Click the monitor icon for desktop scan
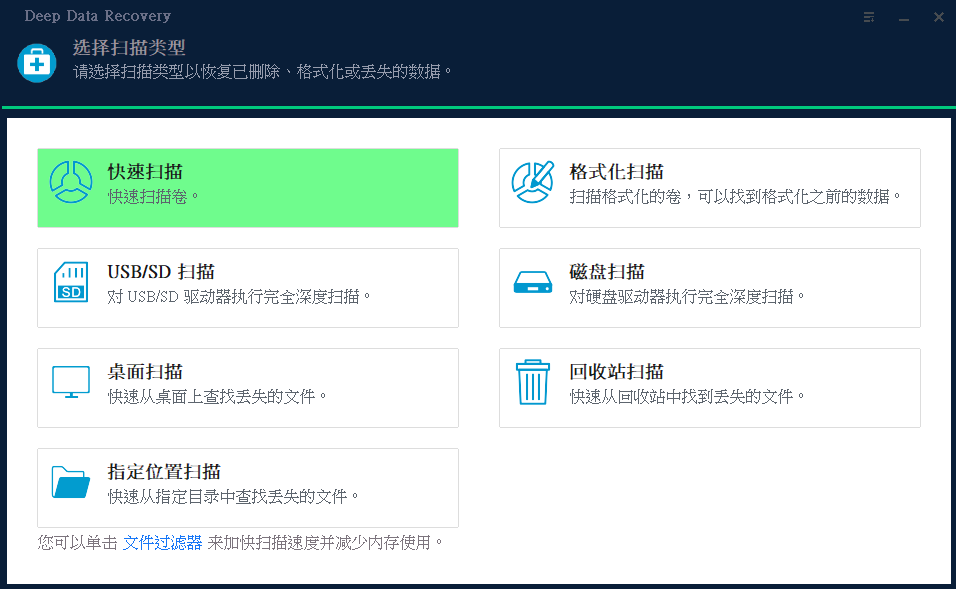The image size is (956, 589). [71, 382]
